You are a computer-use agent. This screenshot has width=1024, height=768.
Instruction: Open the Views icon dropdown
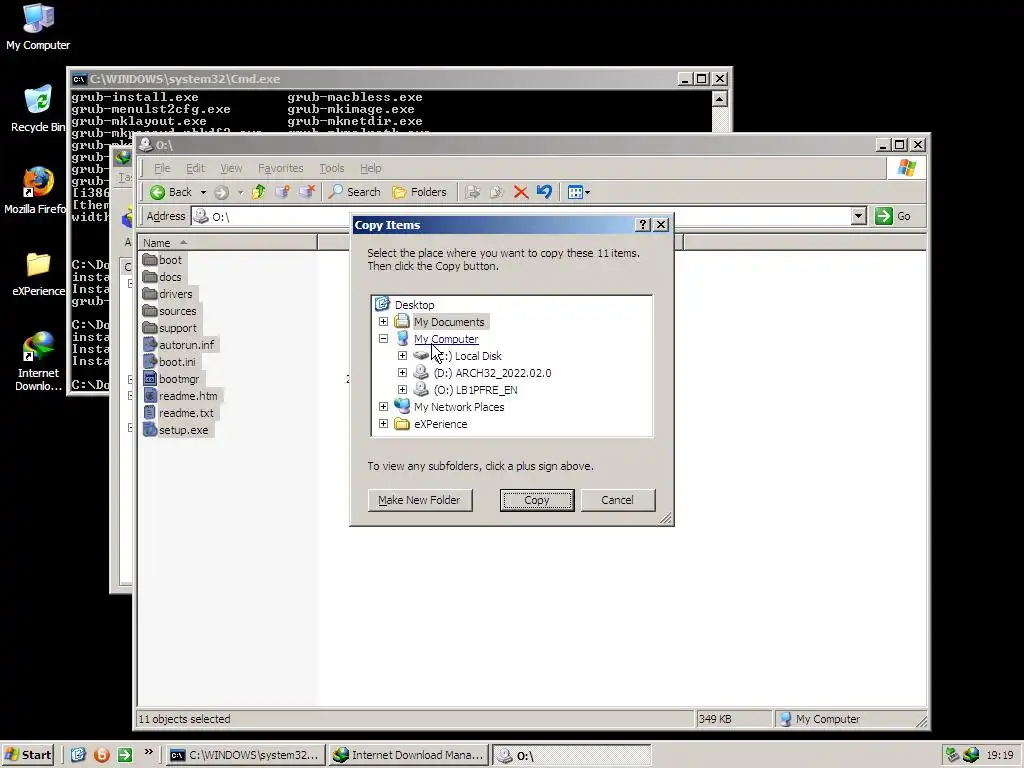pos(579,192)
